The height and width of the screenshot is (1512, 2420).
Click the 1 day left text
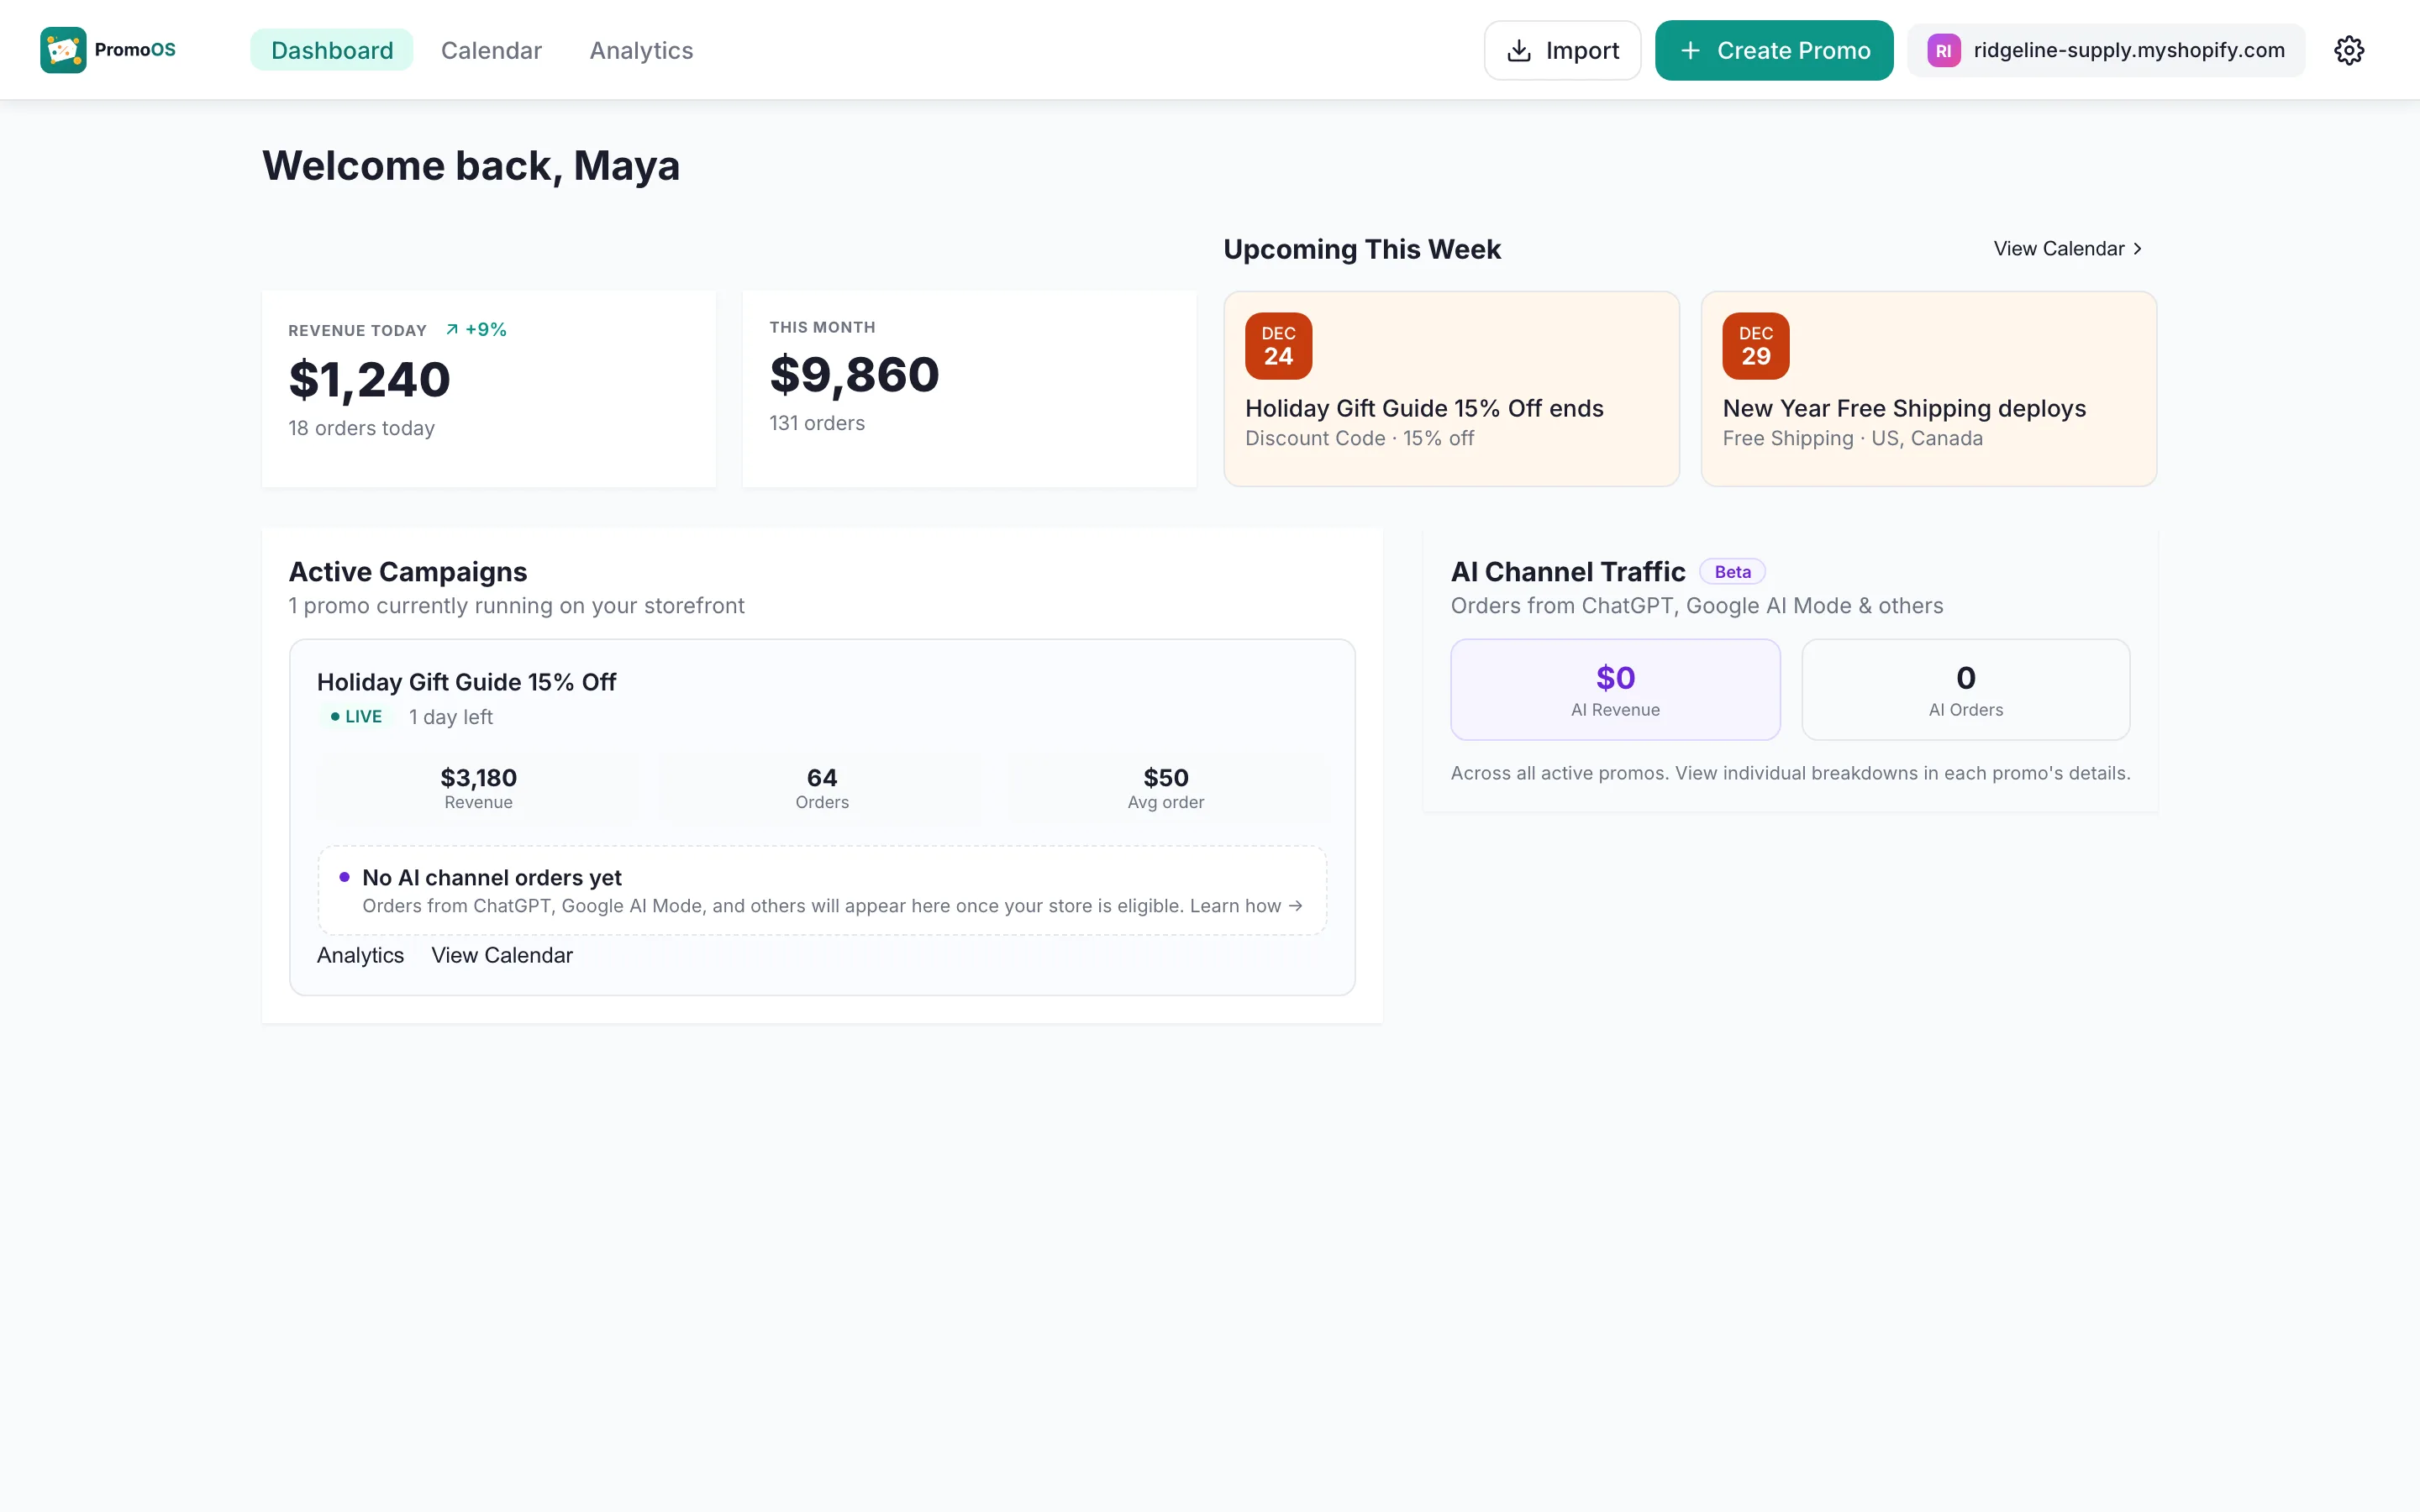click(450, 717)
